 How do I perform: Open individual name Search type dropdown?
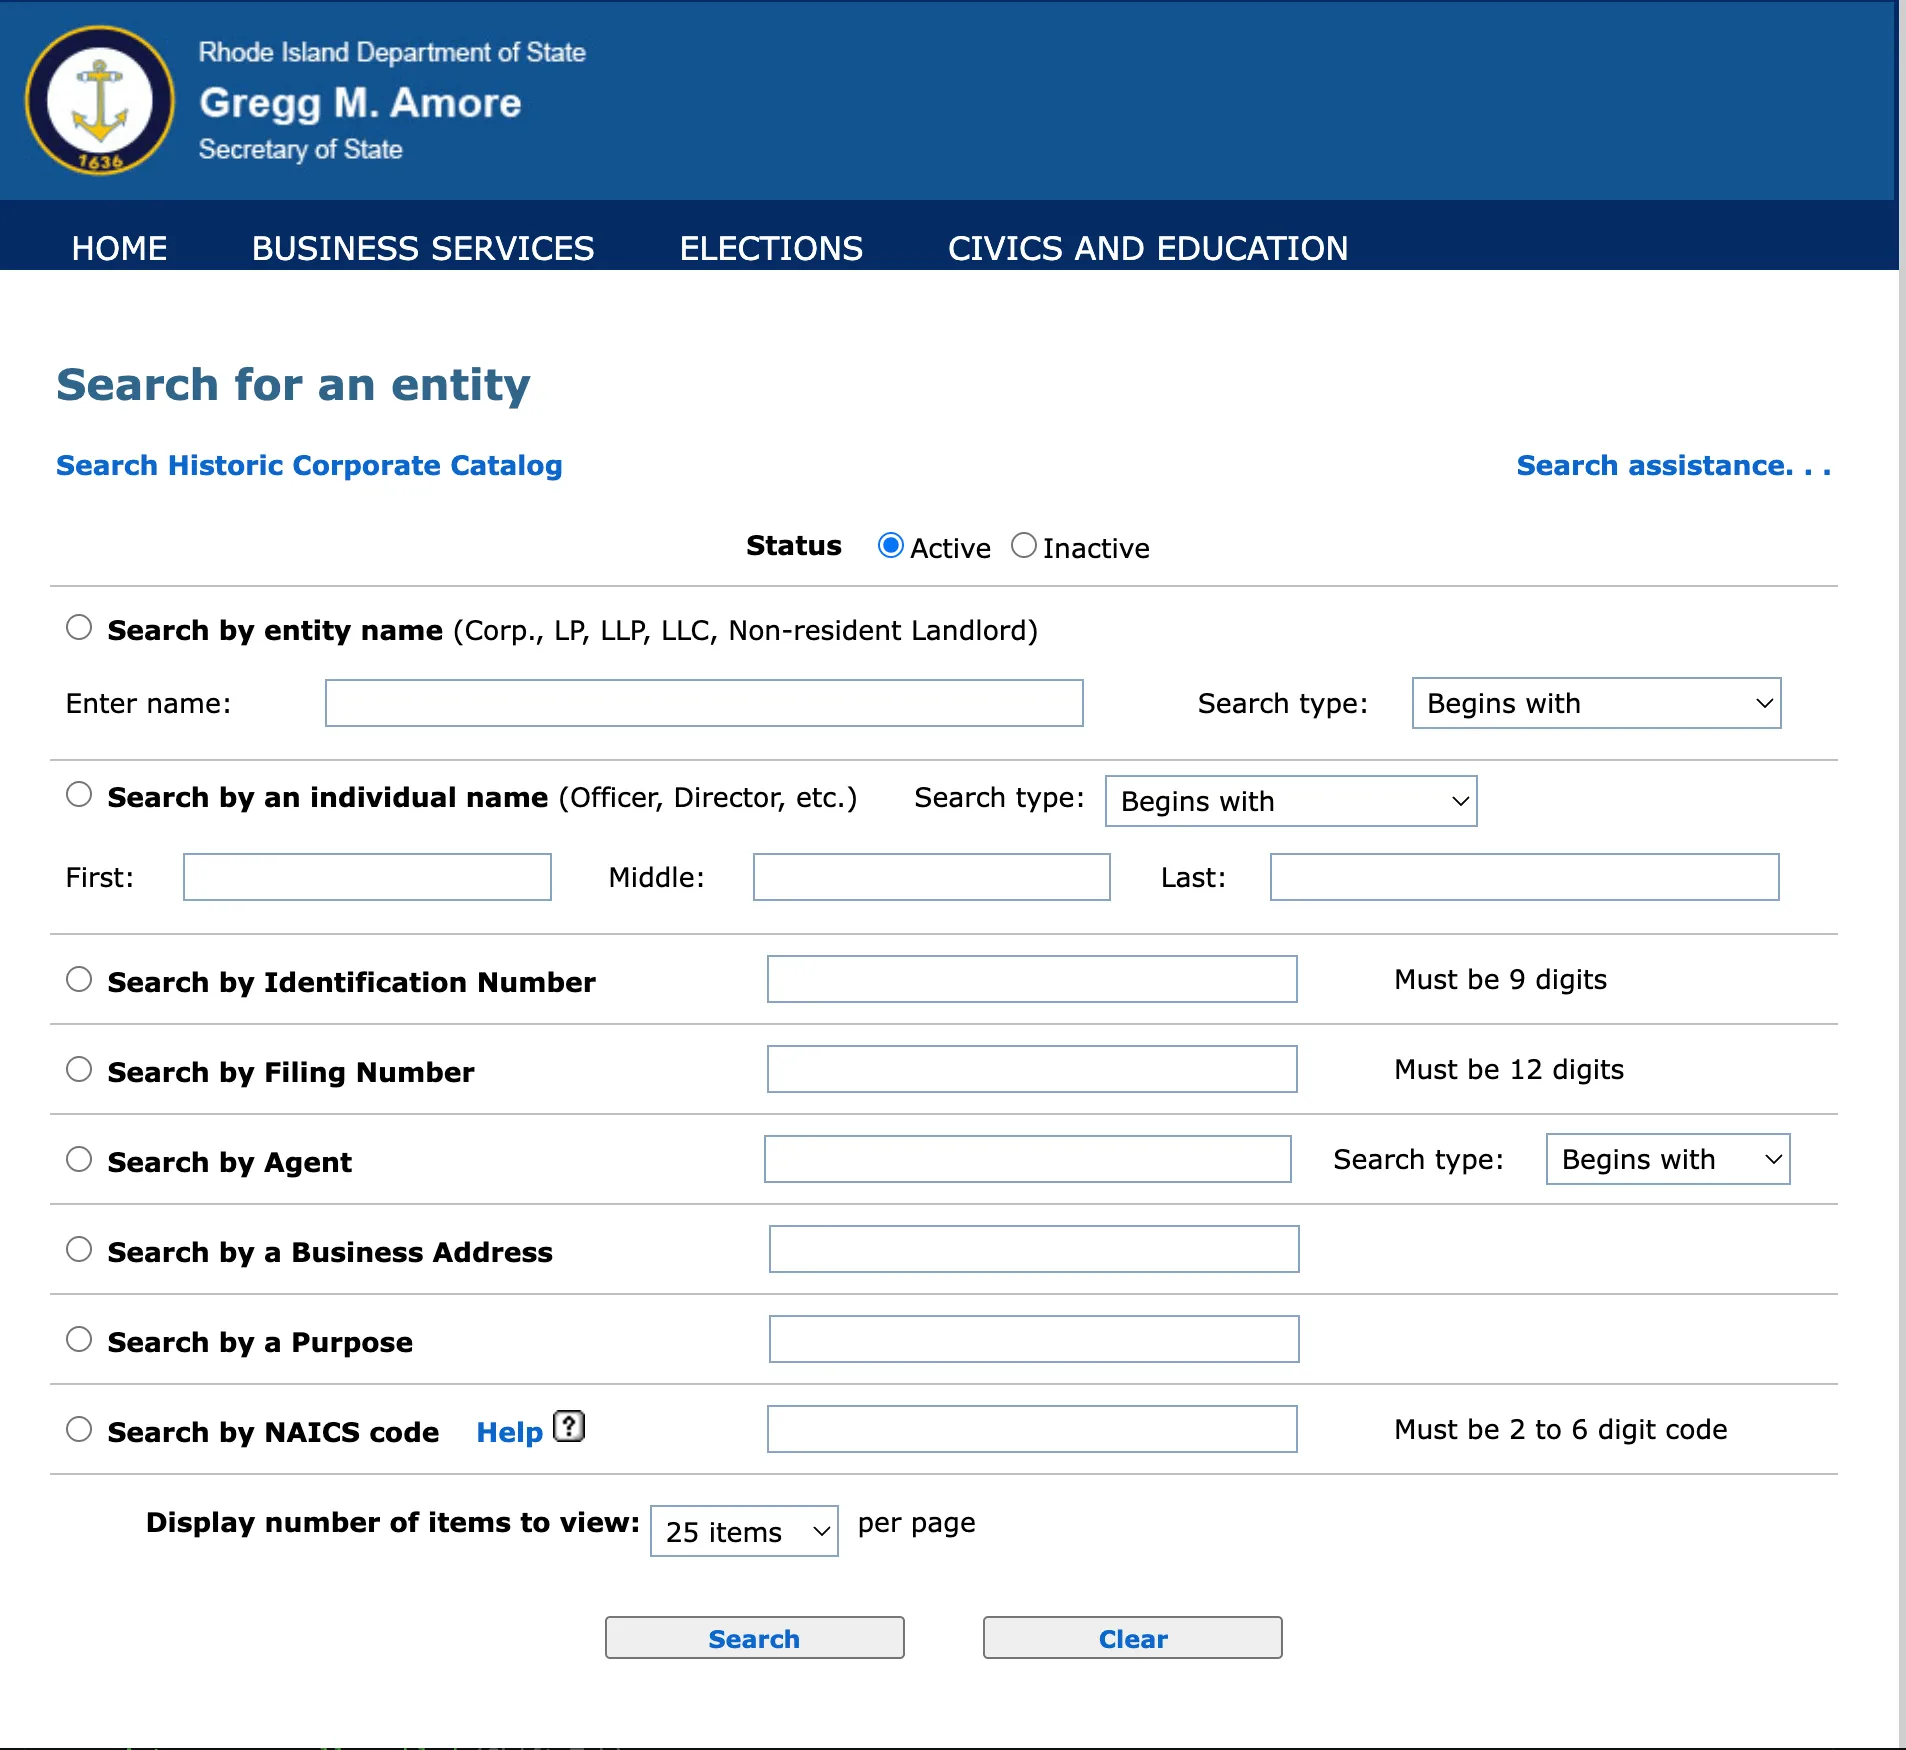(x=1291, y=801)
